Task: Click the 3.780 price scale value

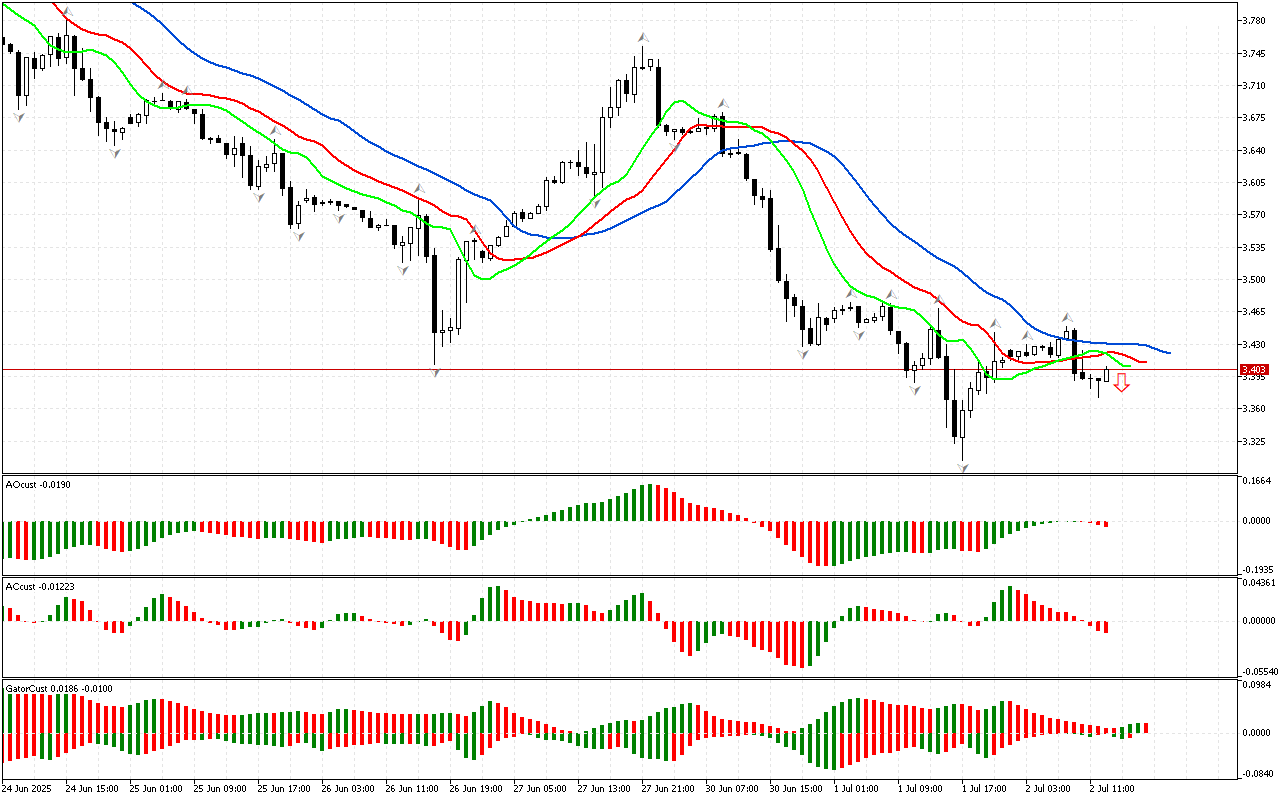Action: [x=1253, y=21]
